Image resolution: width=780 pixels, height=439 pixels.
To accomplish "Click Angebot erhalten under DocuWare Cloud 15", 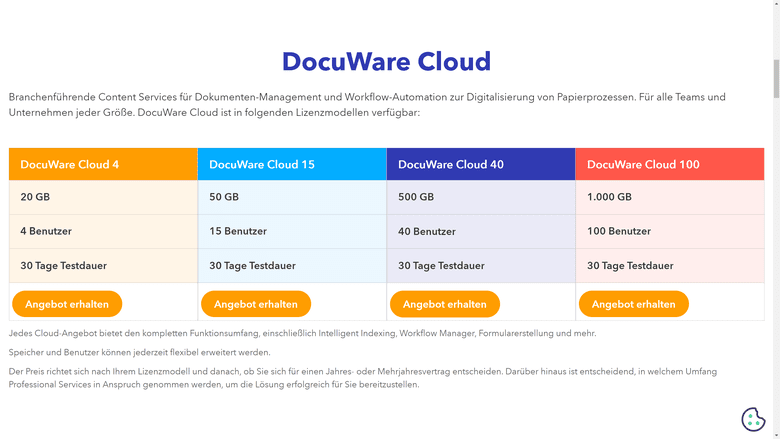I will coord(256,304).
